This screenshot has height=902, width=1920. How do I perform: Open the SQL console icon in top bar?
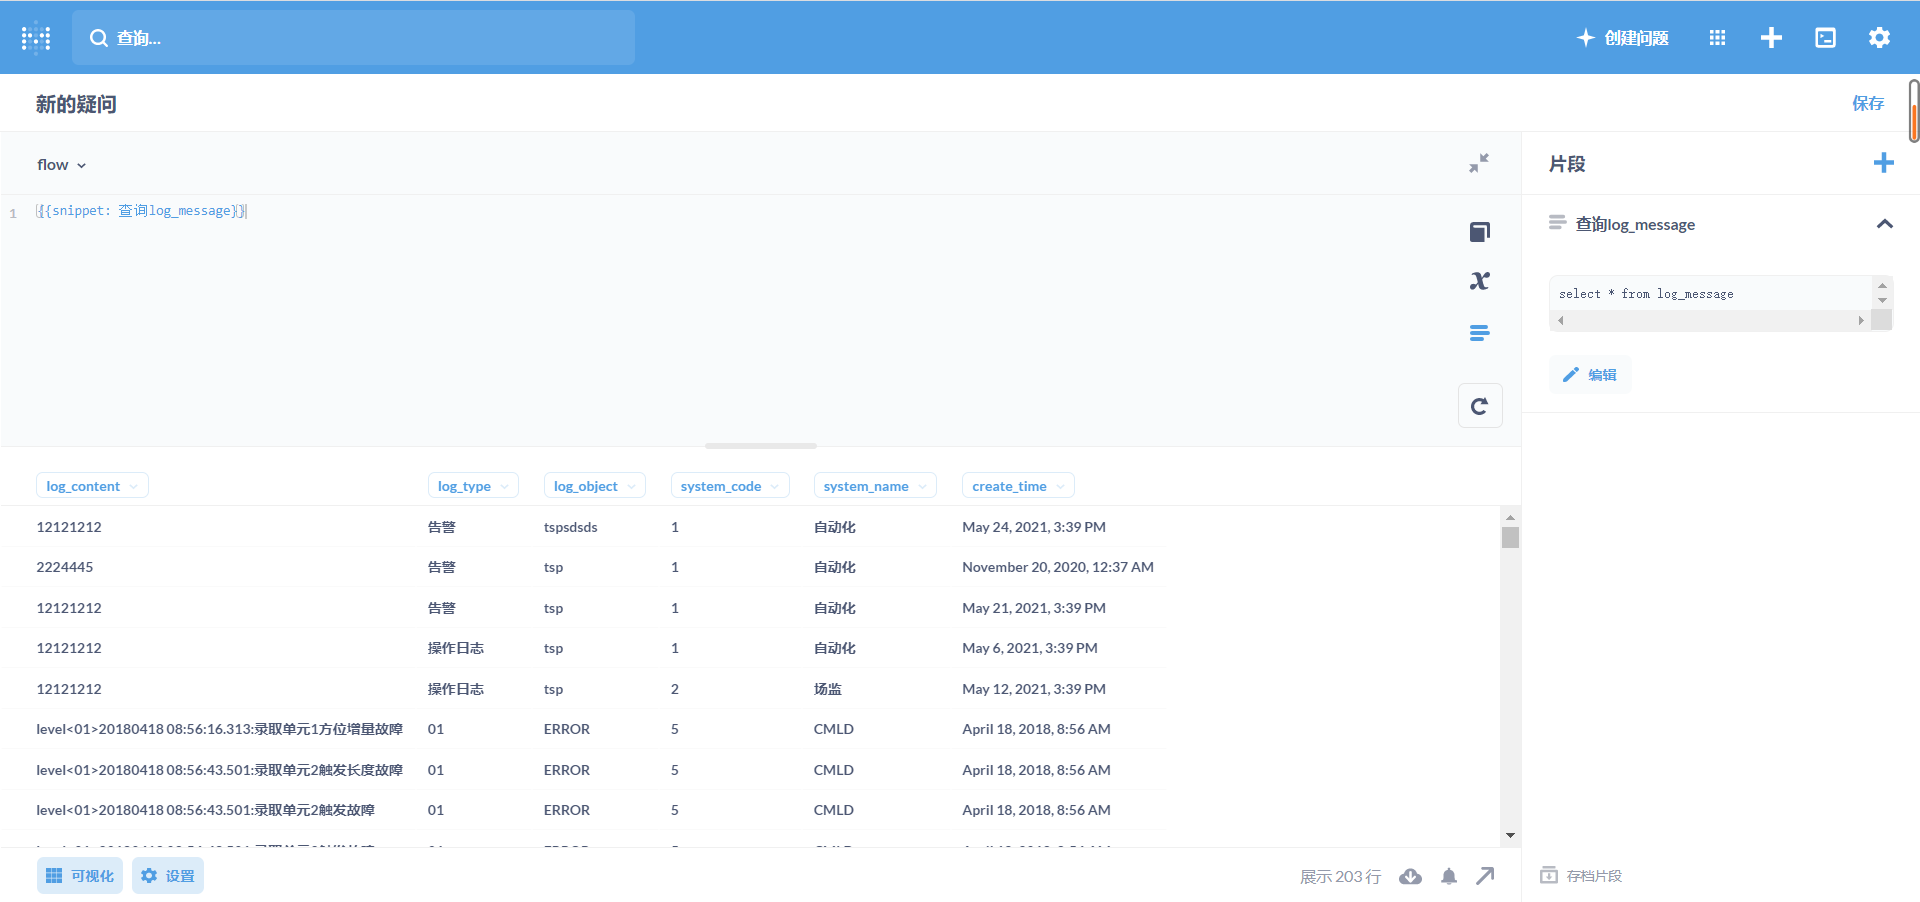click(x=1825, y=38)
